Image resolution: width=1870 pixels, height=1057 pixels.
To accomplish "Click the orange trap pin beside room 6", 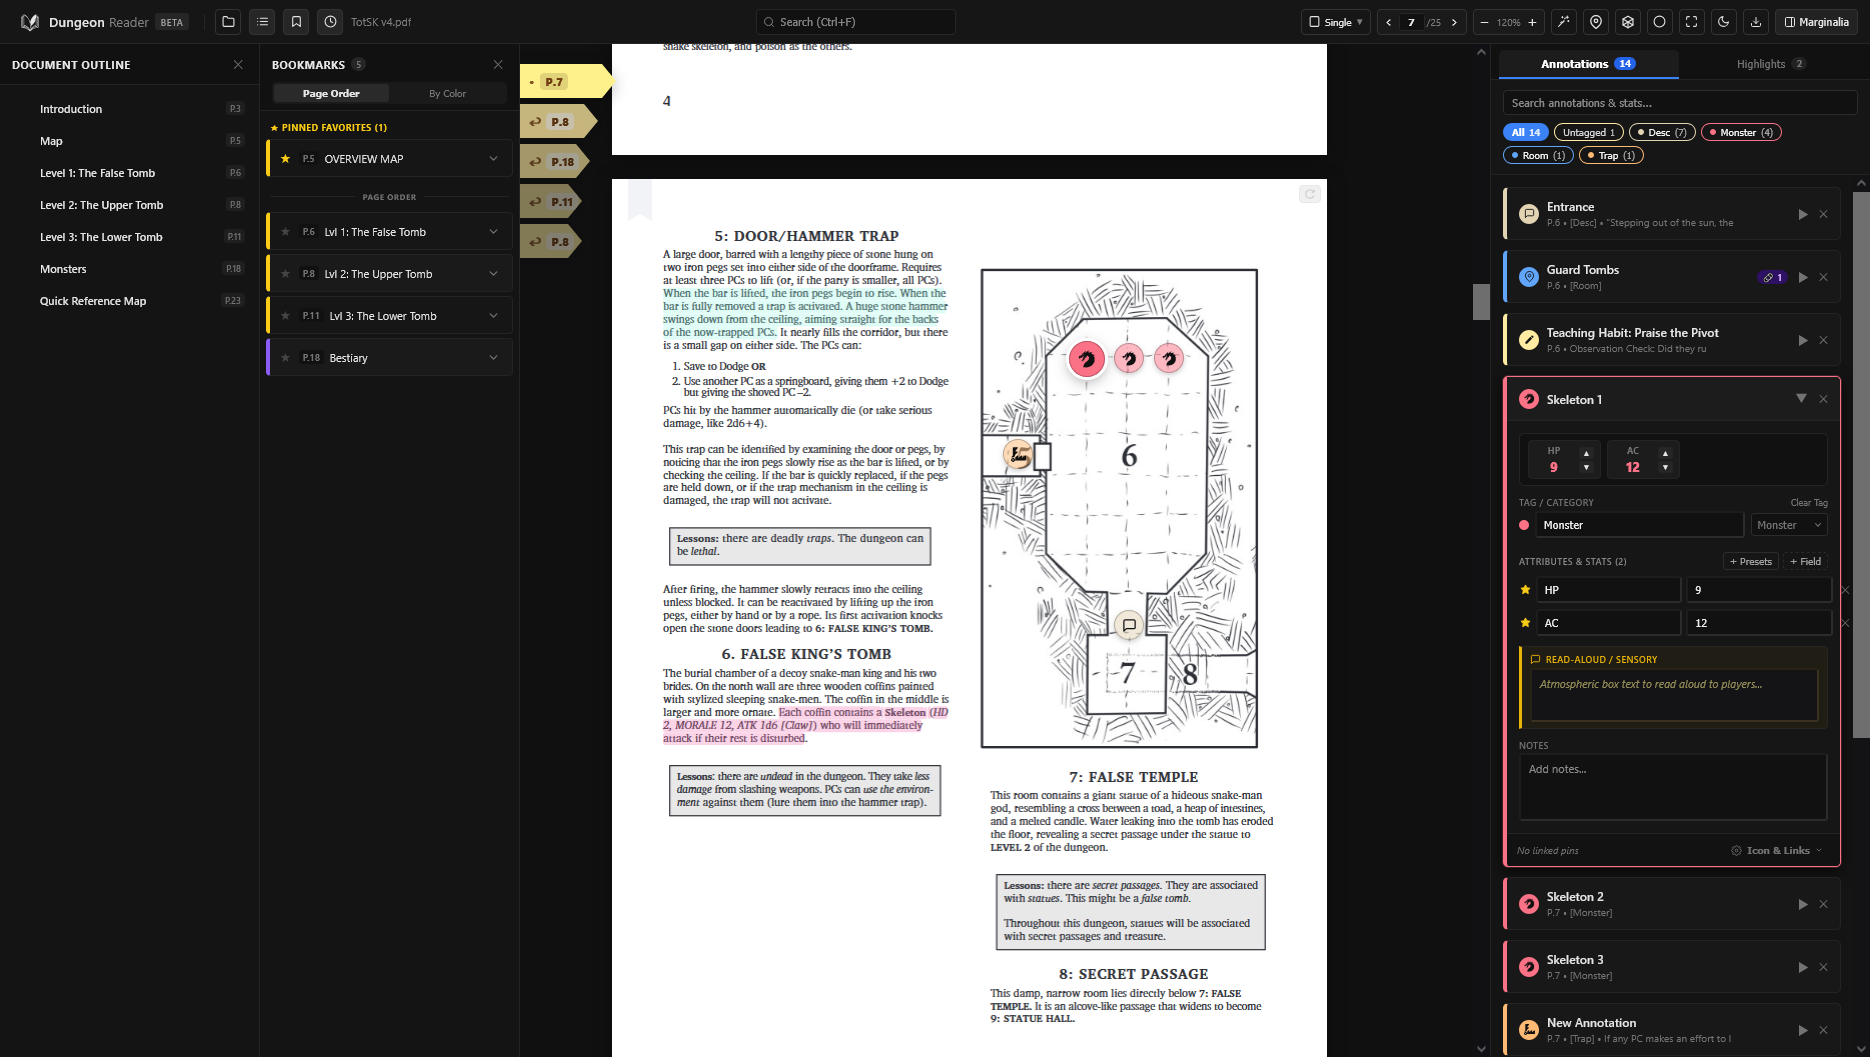I will 1018,455.
